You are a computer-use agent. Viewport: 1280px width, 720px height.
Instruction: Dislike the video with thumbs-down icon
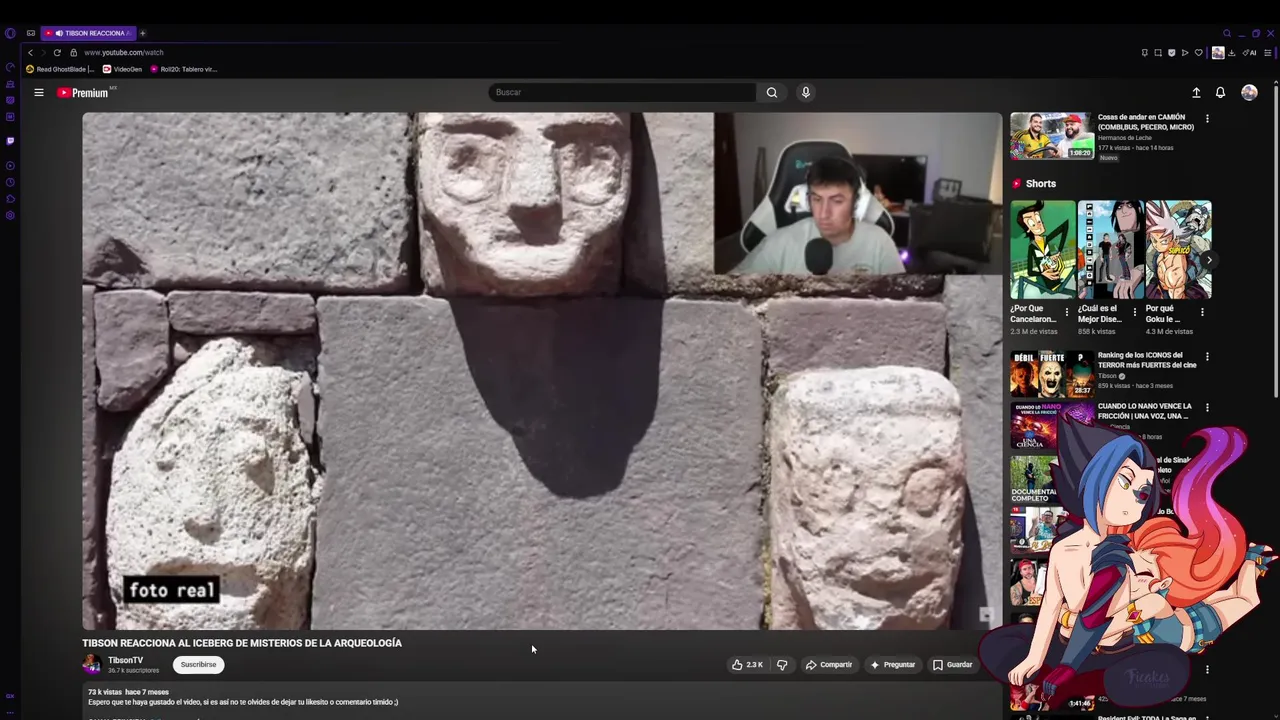pyautogui.click(x=782, y=664)
